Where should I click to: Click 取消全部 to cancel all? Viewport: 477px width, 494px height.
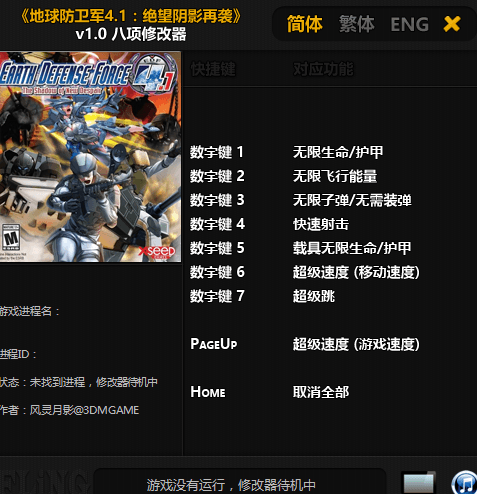tap(321, 392)
